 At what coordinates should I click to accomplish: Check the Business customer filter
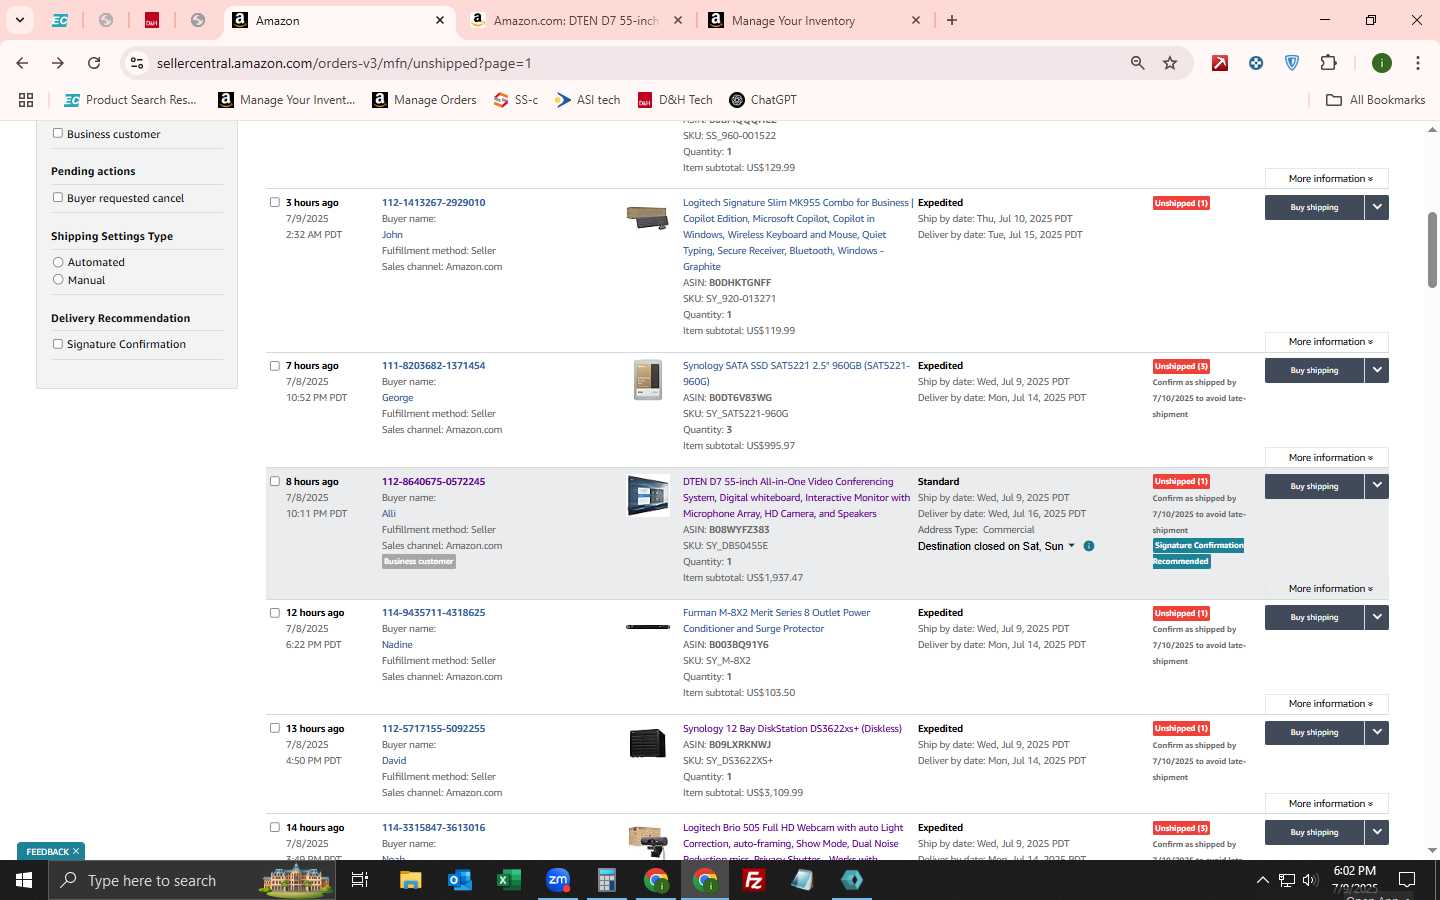pos(58,133)
